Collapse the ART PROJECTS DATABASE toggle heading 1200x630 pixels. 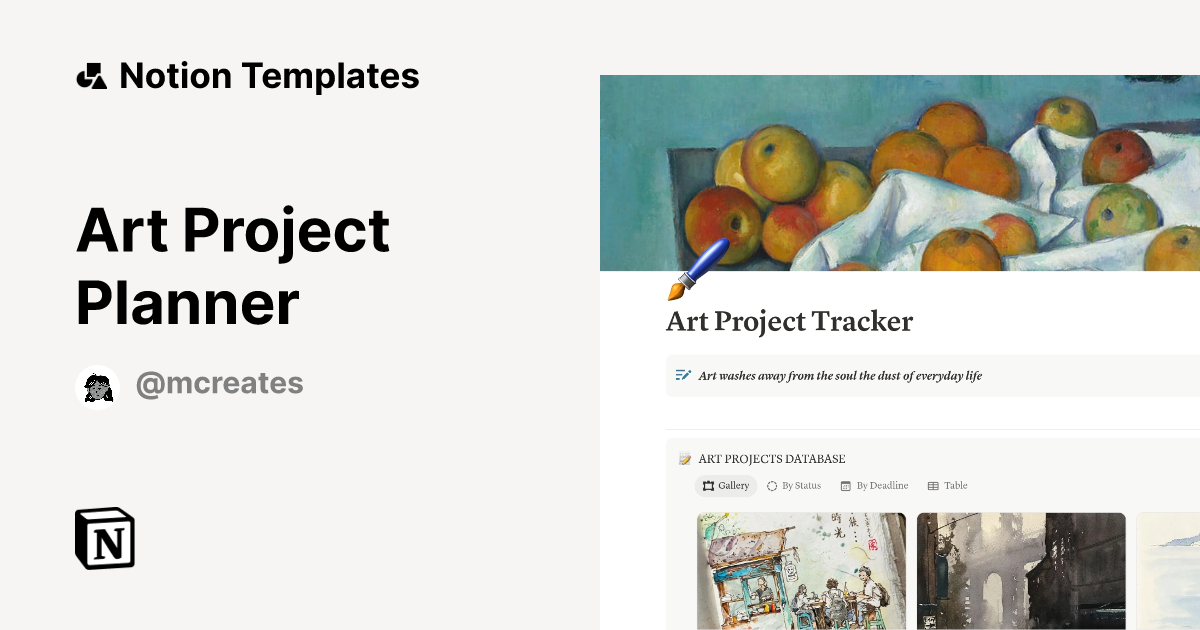tap(772, 459)
